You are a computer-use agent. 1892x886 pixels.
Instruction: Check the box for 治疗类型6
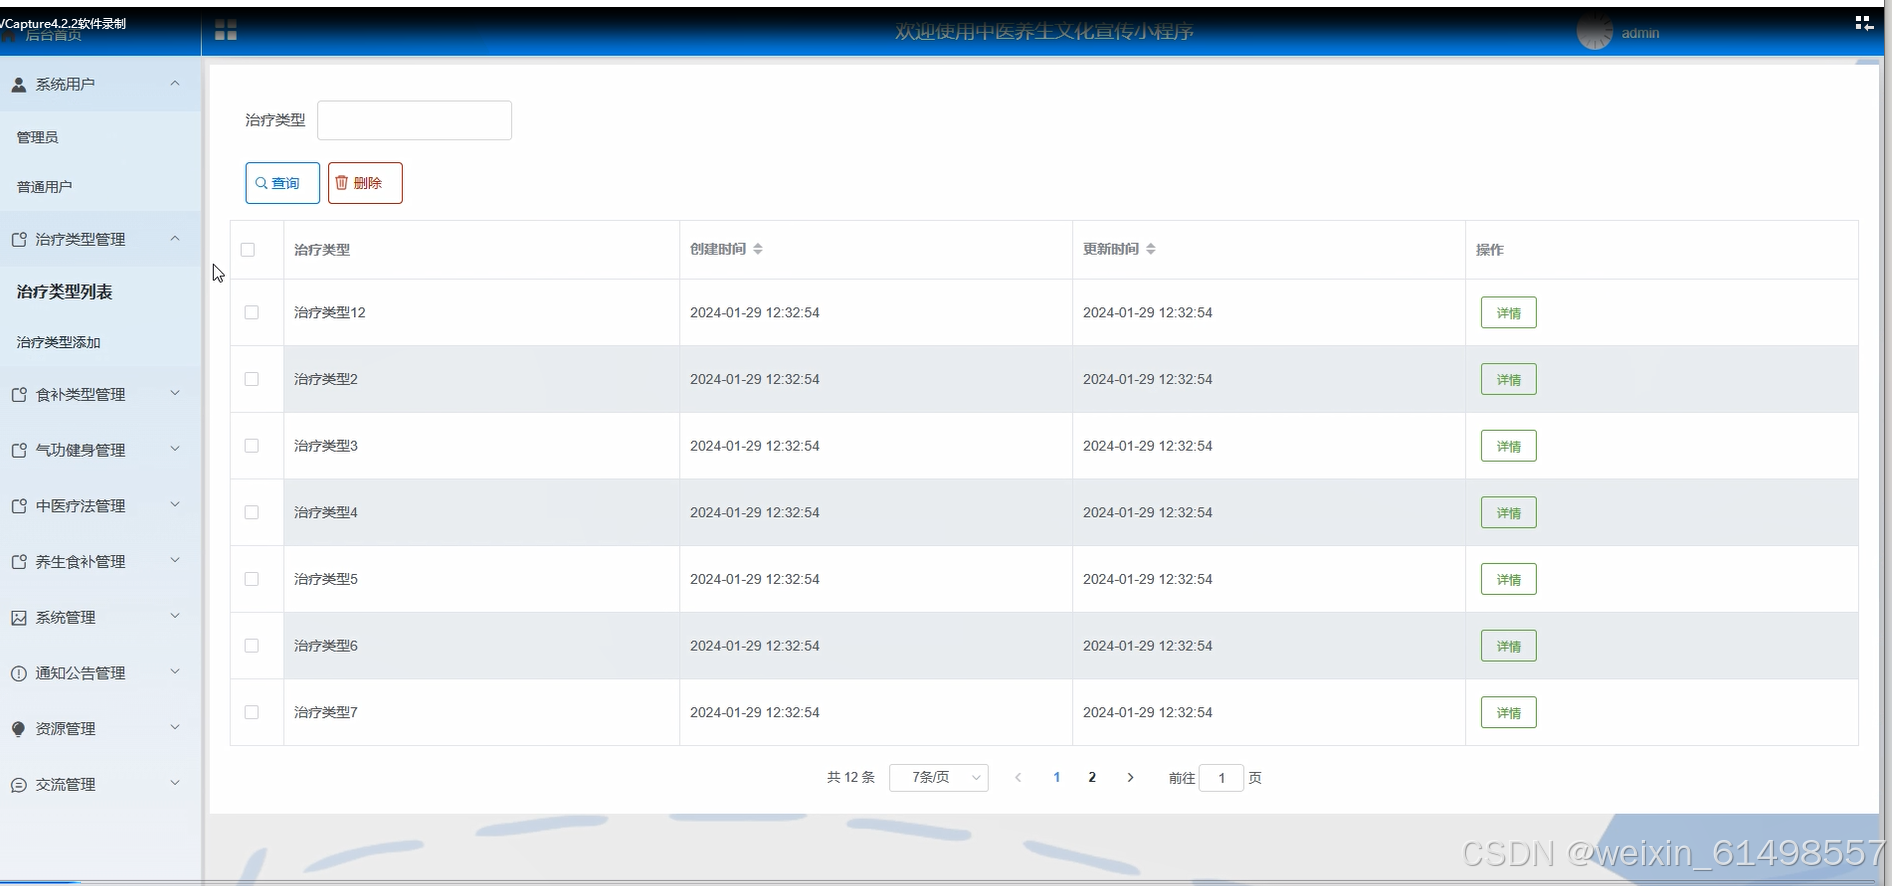[252, 646]
